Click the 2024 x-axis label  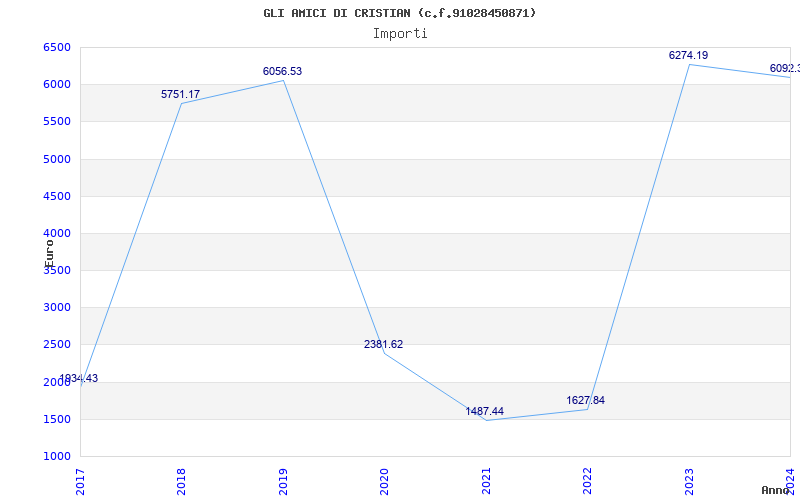[790, 482]
